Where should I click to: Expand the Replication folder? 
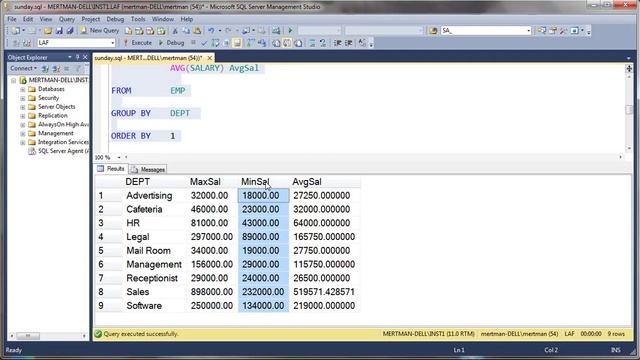(x=22, y=116)
